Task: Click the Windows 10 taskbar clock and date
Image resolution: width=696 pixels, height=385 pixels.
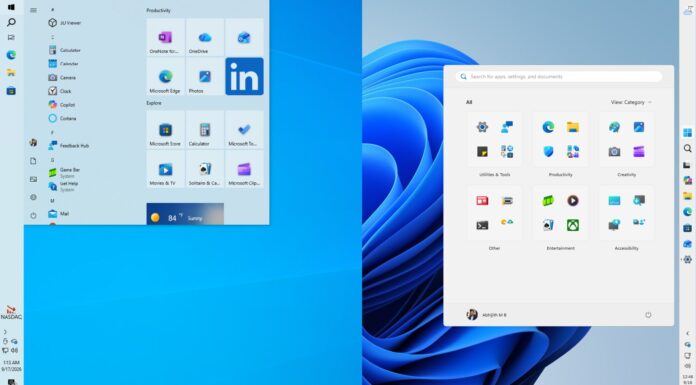Action: [11, 366]
